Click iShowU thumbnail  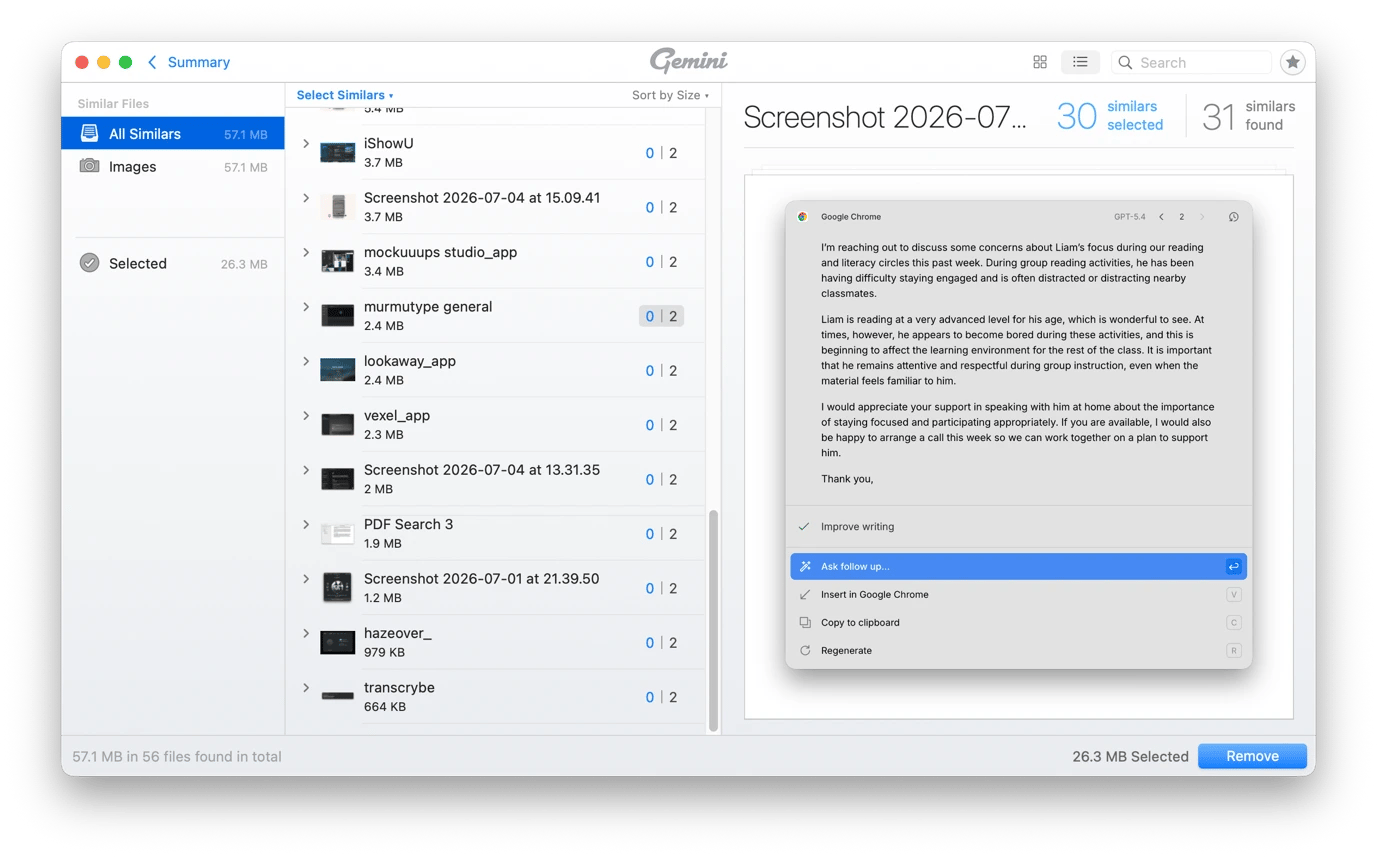pyautogui.click(x=338, y=153)
